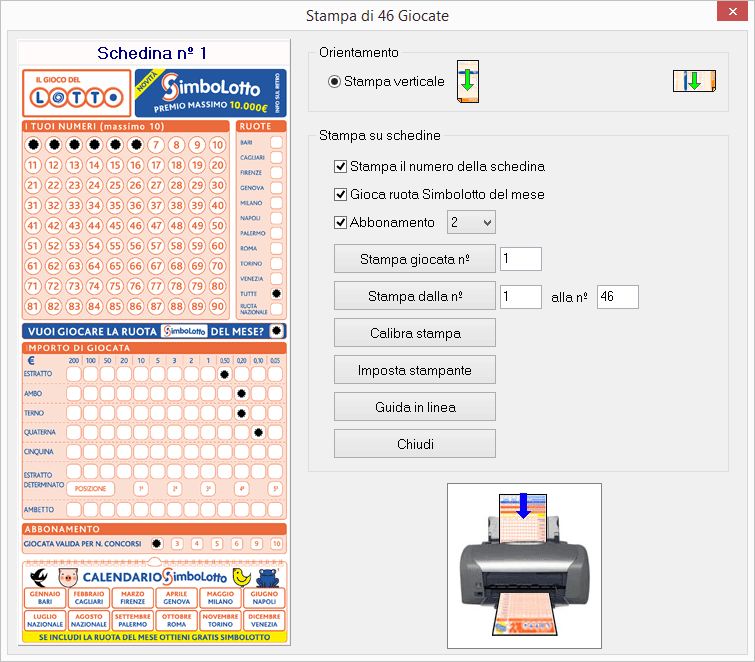Click the filled TUTTE ruota box
The height and width of the screenshot is (662, 755).
pyautogui.click(x=276, y=293)
